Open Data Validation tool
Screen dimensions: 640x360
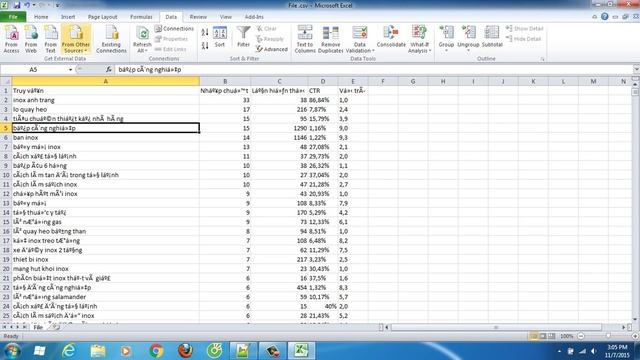coord(360,39)
